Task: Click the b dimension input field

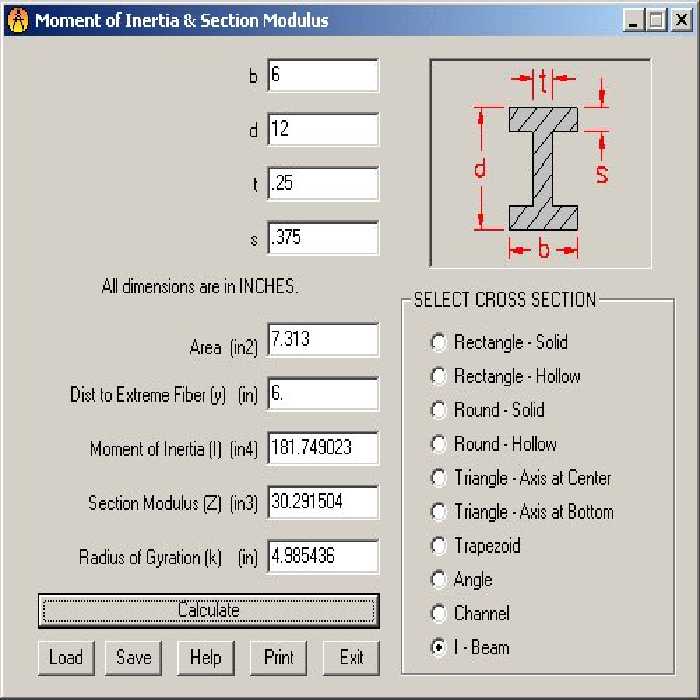Action: coord(323,75)
